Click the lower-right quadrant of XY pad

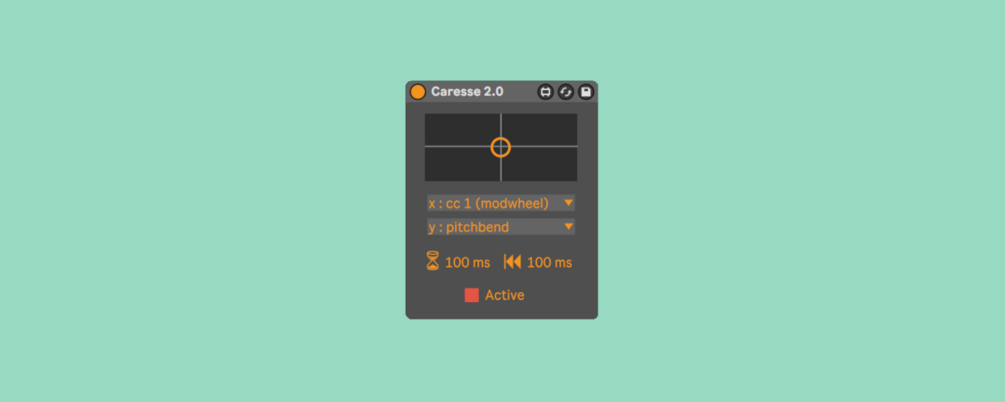click(x=540, y=164)
